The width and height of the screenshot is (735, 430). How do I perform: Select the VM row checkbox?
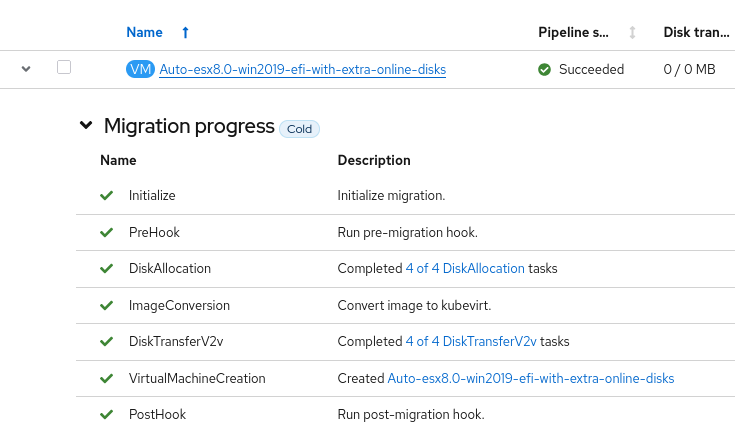pyautogui.click(x=64, y=67)
